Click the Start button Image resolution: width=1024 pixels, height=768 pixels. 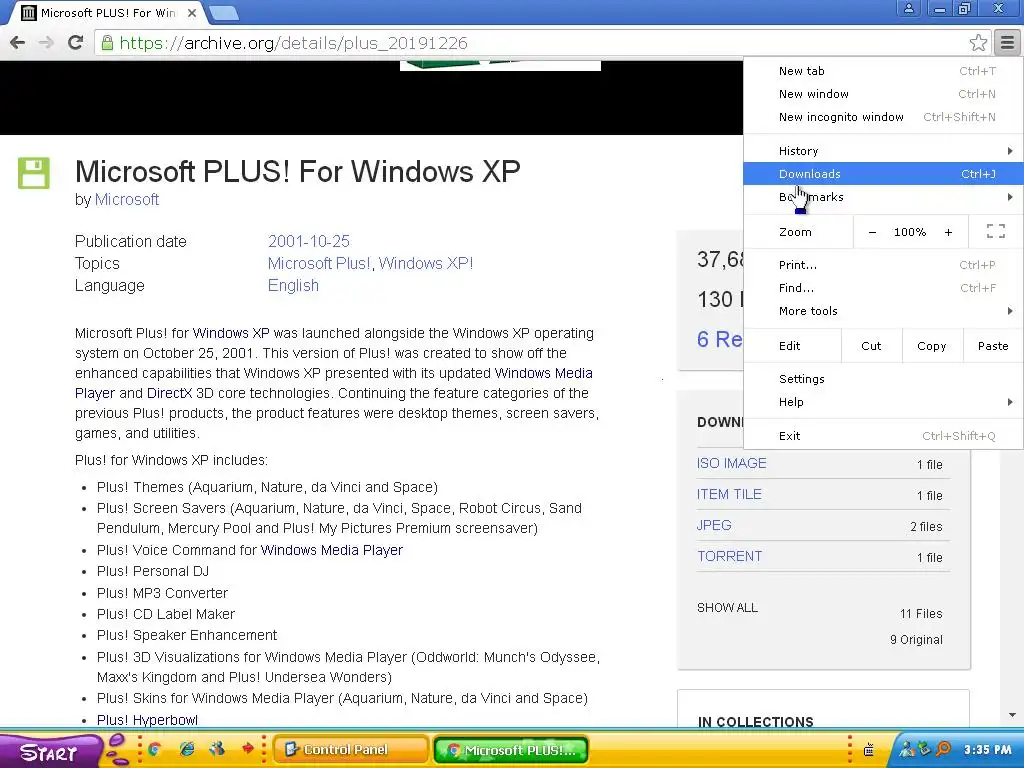click(49, 750)
